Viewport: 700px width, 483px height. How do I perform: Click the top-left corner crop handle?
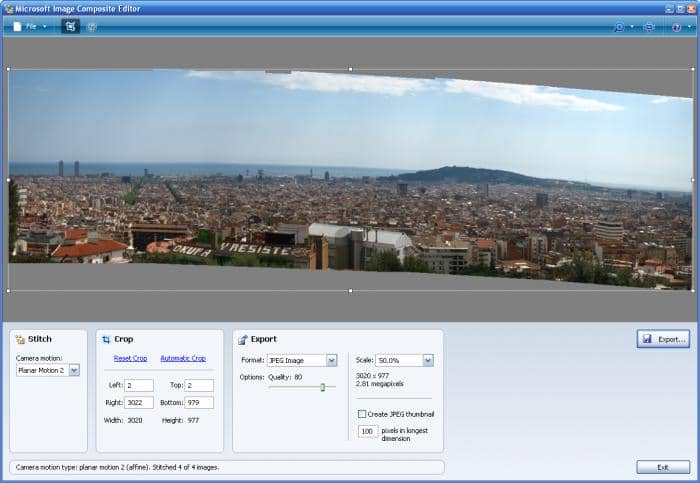[8, 69]
